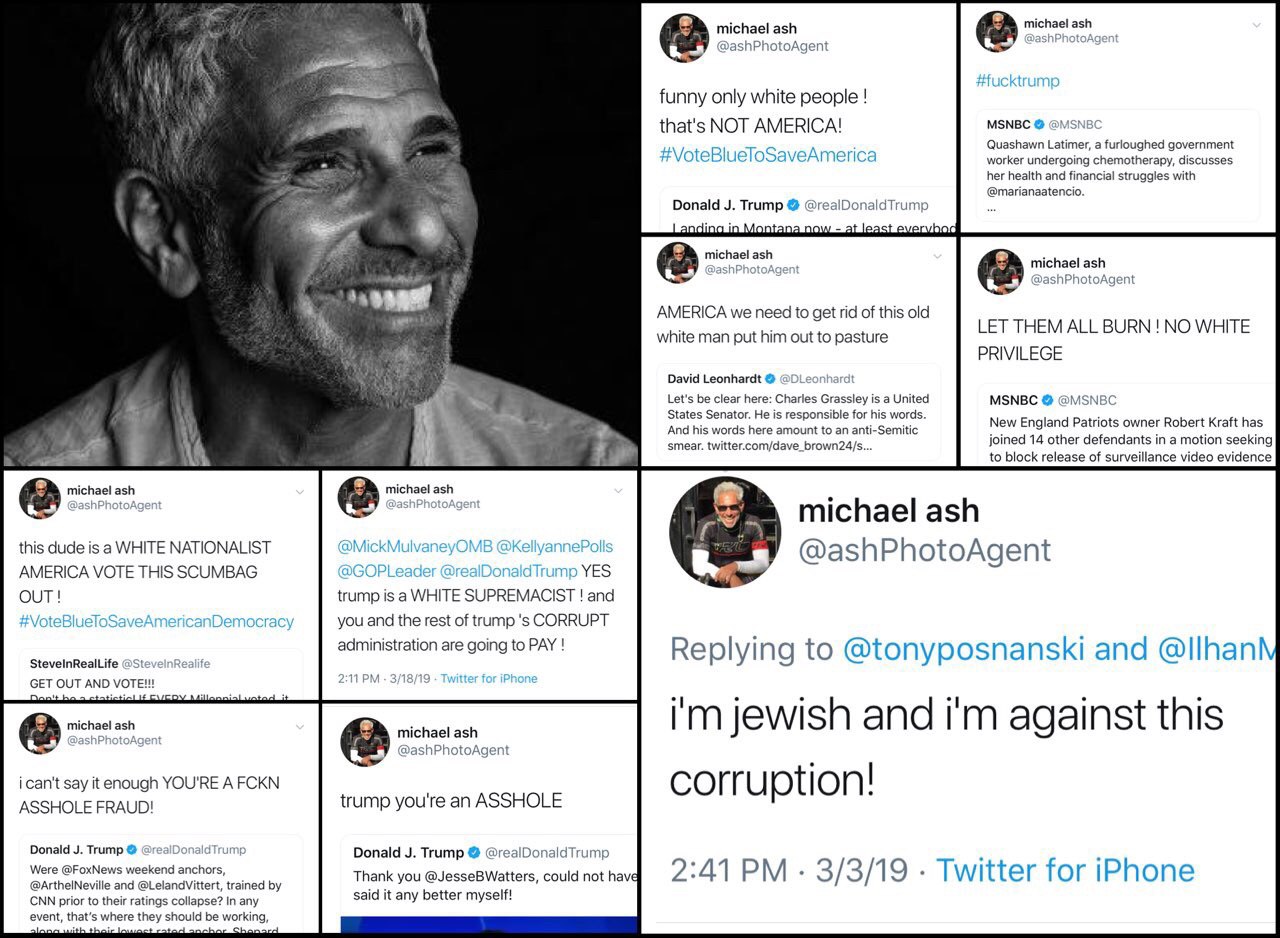Click "Twitter for iPhone" on the 3/3/19 tweet
The height and width of the screenshot is (938, 1280).
1065,870
